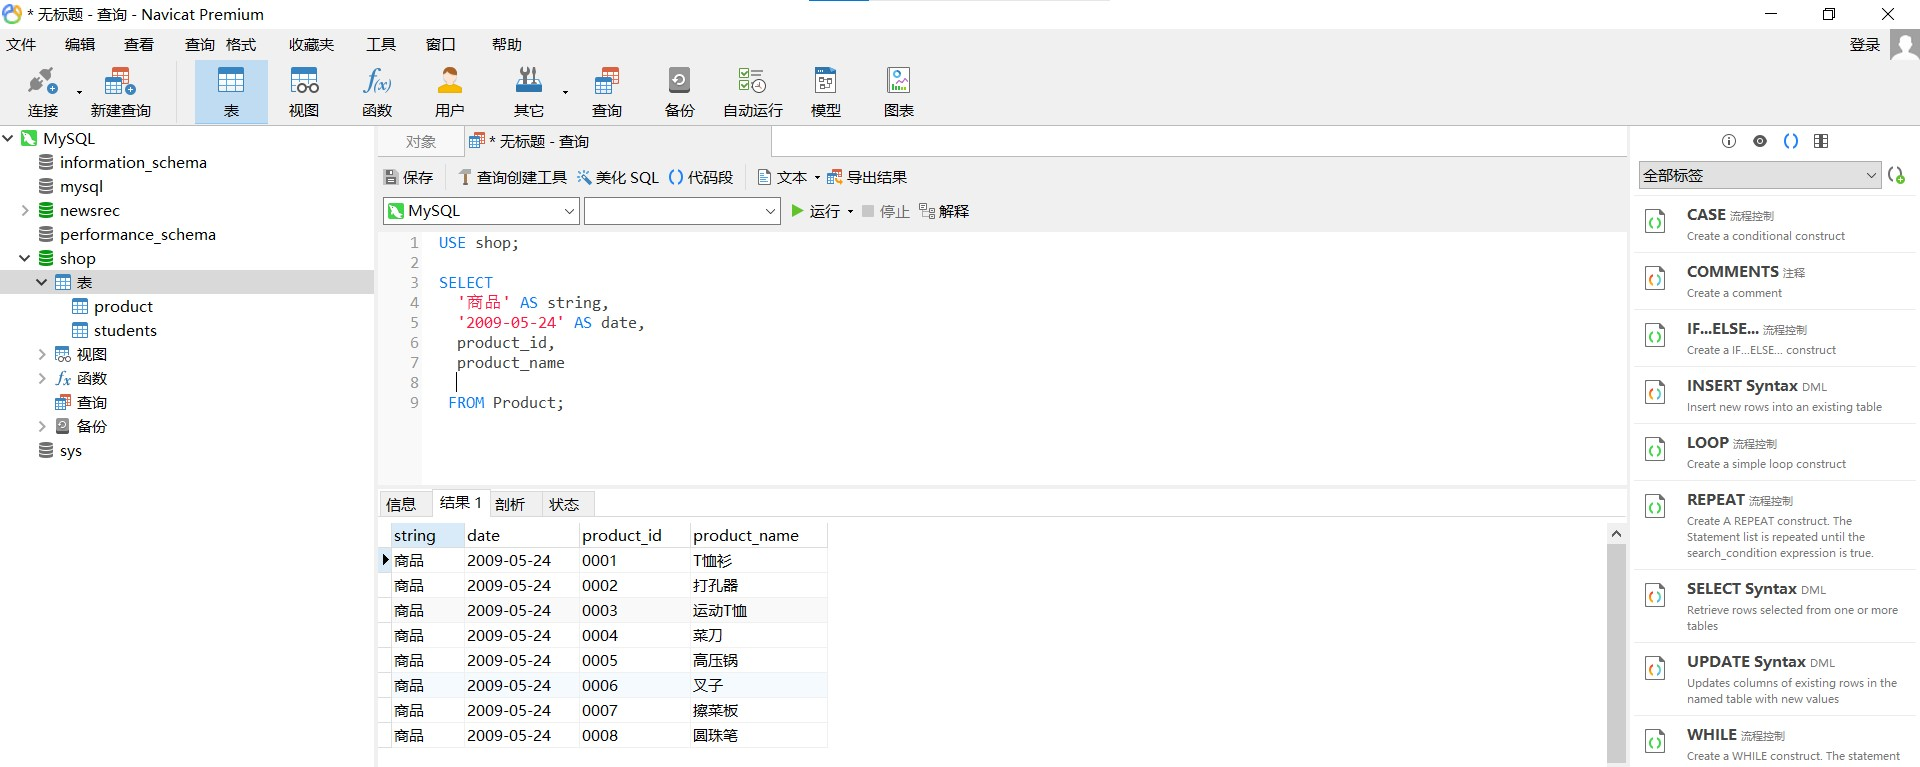
Task: Click the results vertical scrollbar up arrow
Action: click(x=1616, y=534)
